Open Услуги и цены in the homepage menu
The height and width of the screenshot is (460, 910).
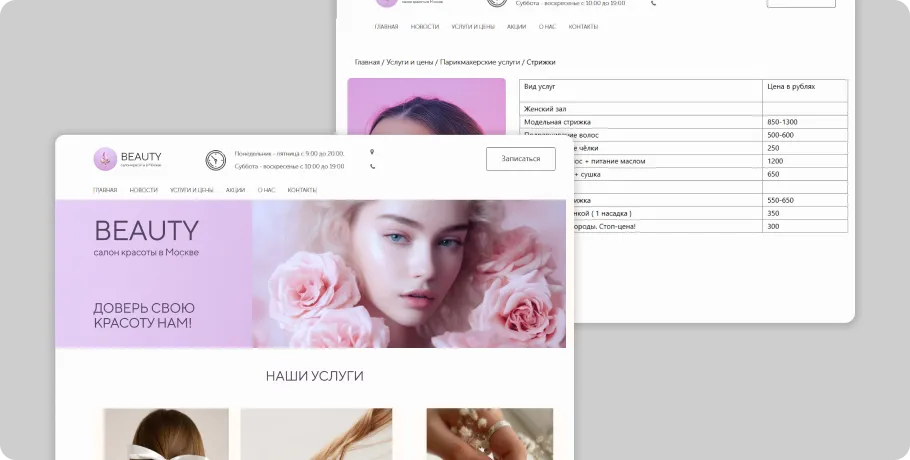coord(191,190)
